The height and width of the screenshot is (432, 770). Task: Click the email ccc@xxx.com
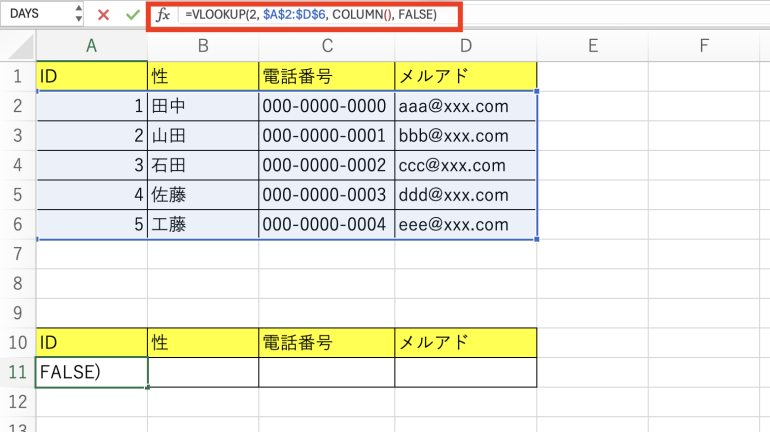(x=466, y=165)
